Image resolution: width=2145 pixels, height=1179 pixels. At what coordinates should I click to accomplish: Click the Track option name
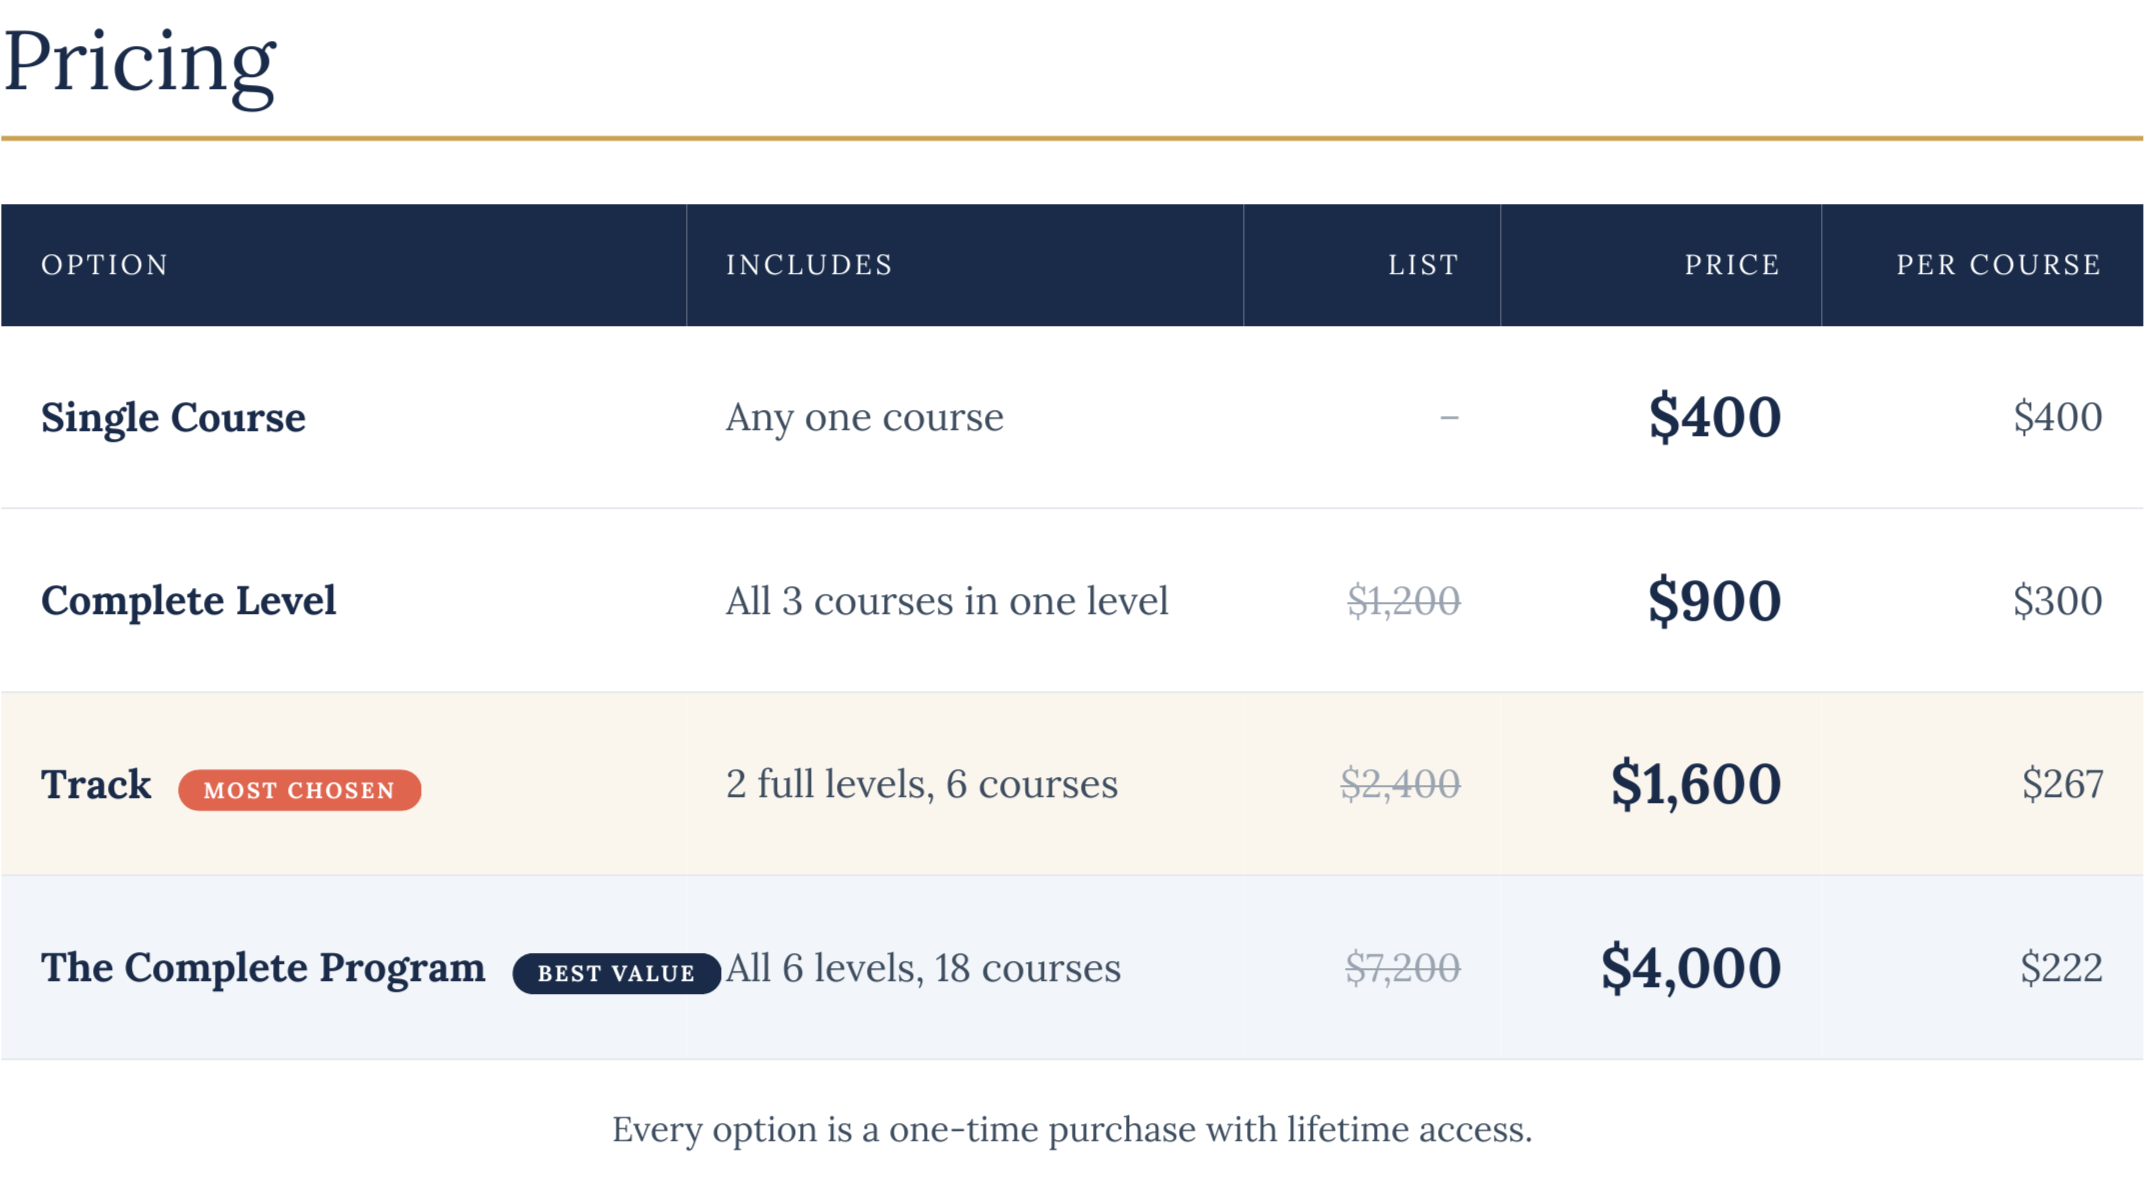click(x=96, y=785)
